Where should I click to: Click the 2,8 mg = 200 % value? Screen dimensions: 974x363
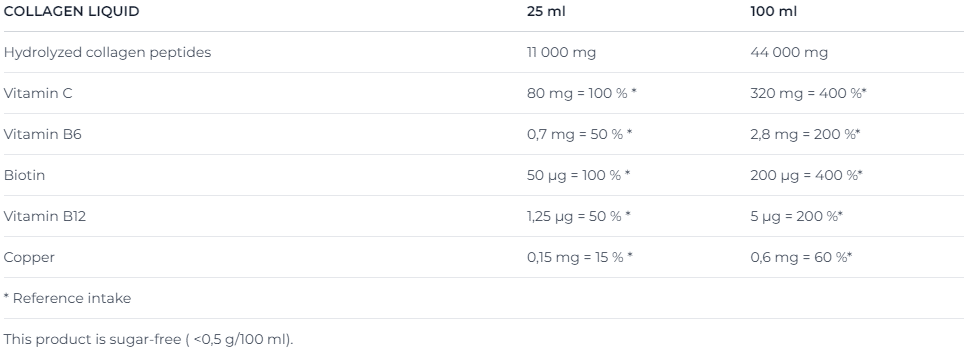tap(805, 134)
